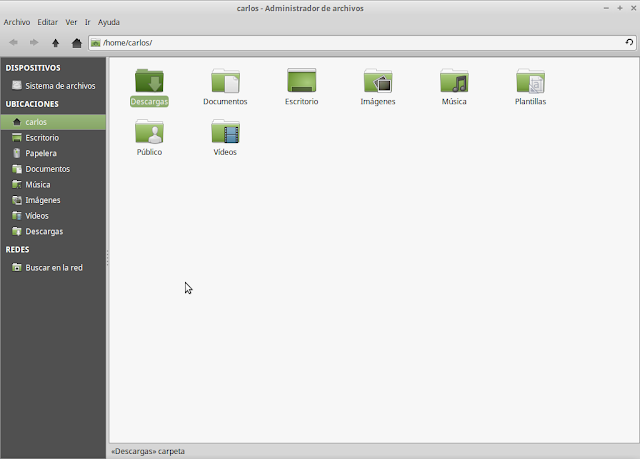Click the Imágenes icon in the sidebar
The image size is (640, 459).
tap(17, 200)
